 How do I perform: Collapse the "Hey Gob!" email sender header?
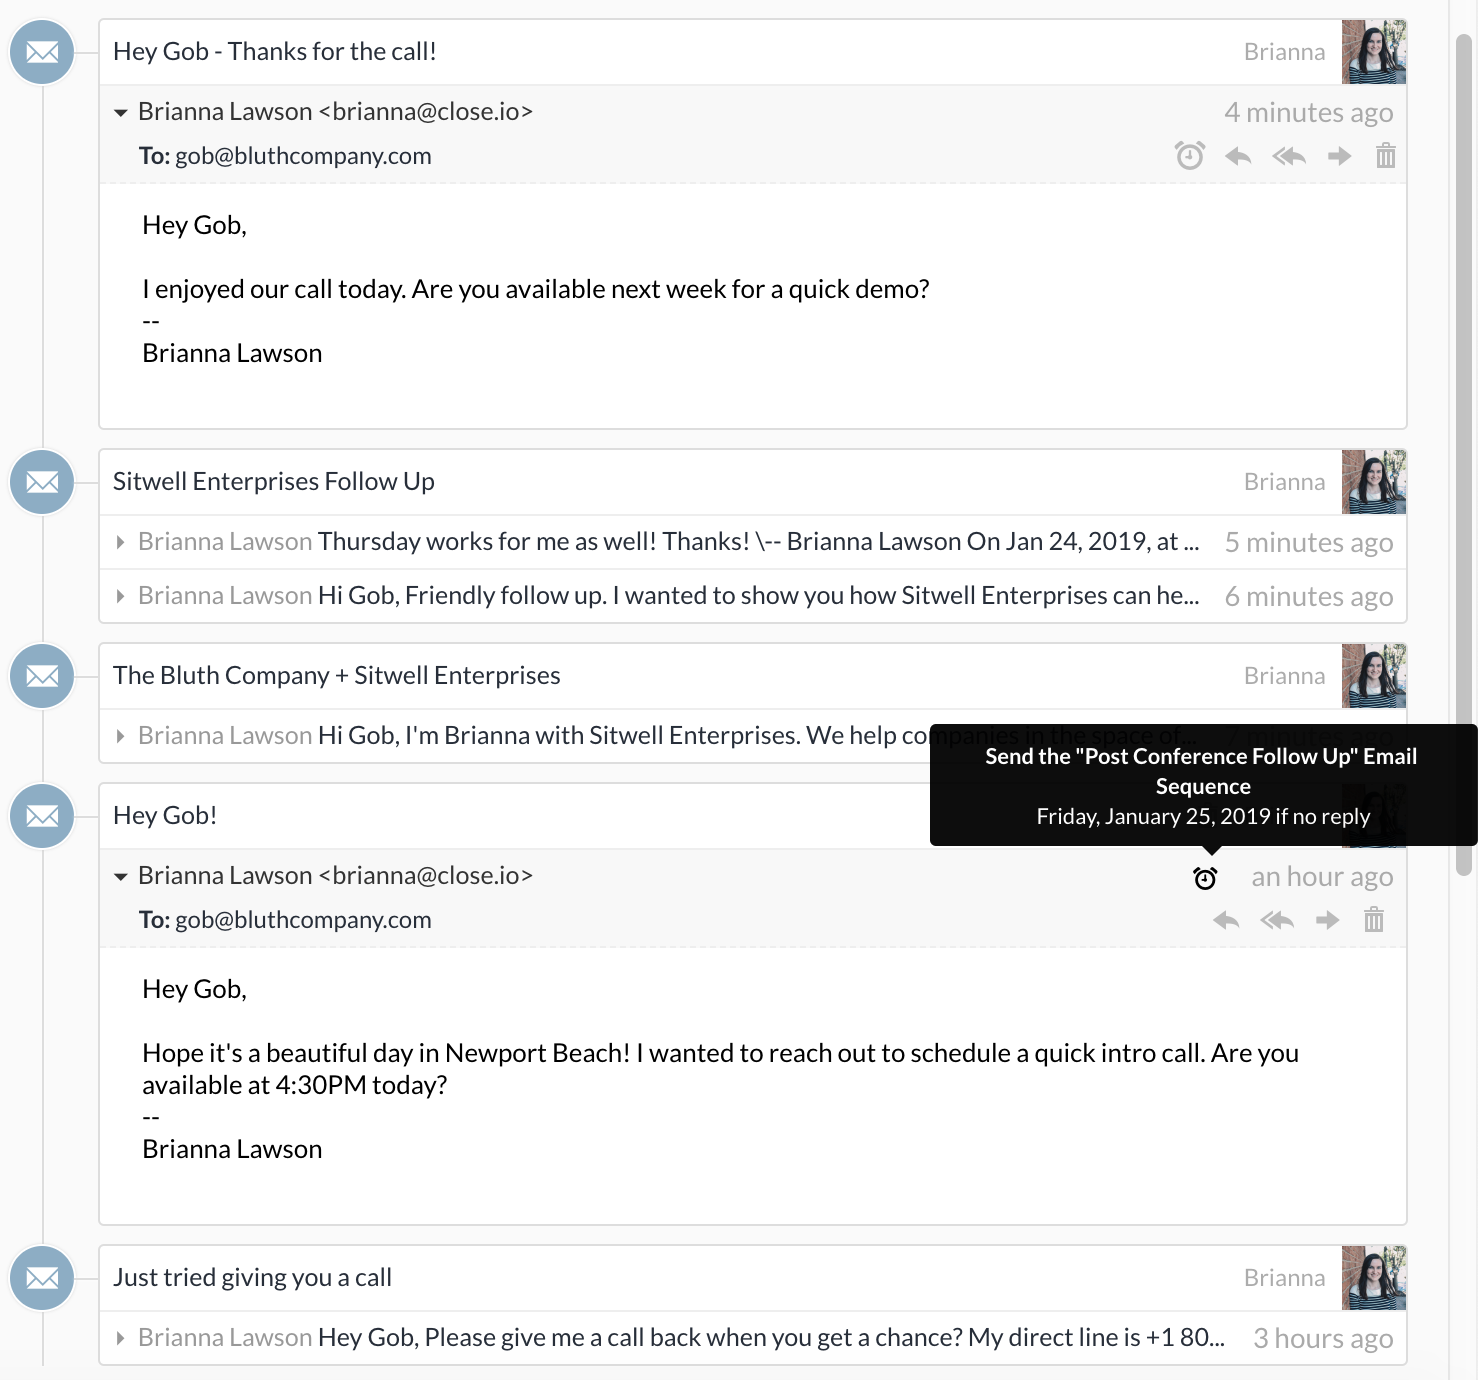click(x=121, y=877)
